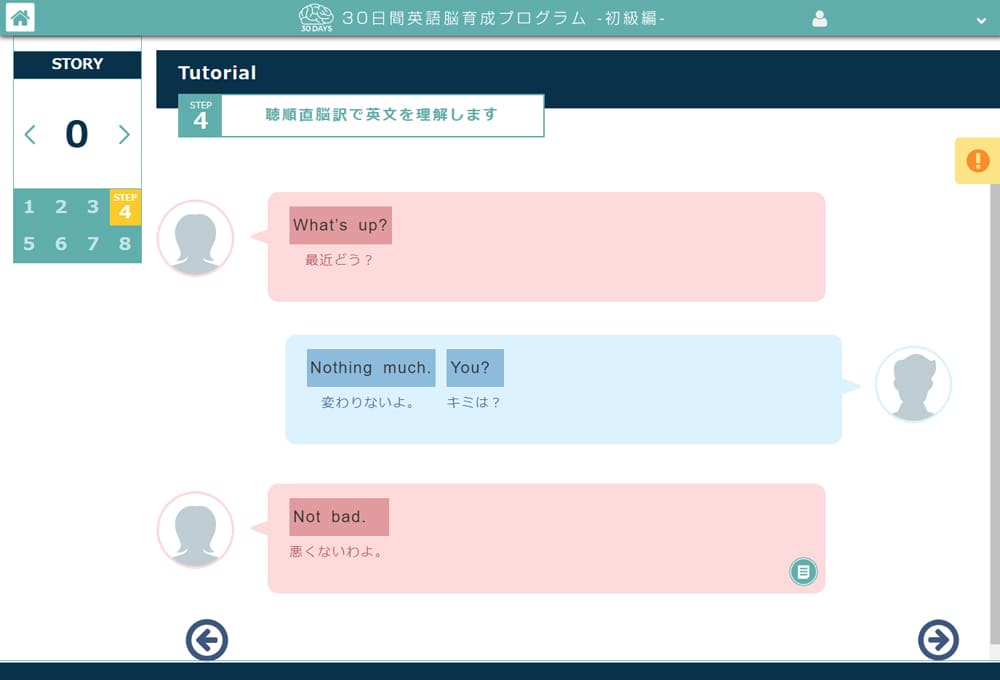Open the transcript note icon on Not bad bubble
The height and width of the screenshot is (680, 1000).
[803, 571]
